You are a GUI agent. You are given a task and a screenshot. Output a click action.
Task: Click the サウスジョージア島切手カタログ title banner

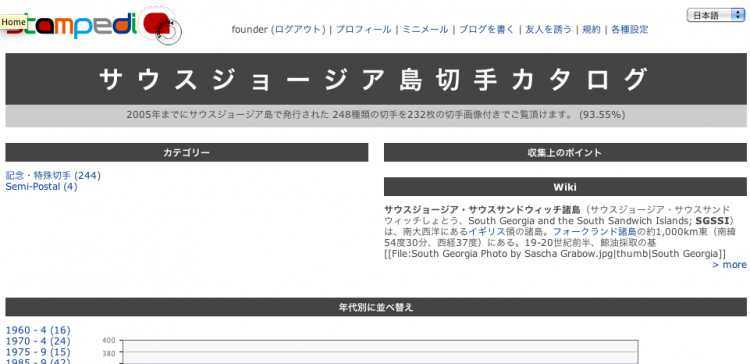(376, 79)
